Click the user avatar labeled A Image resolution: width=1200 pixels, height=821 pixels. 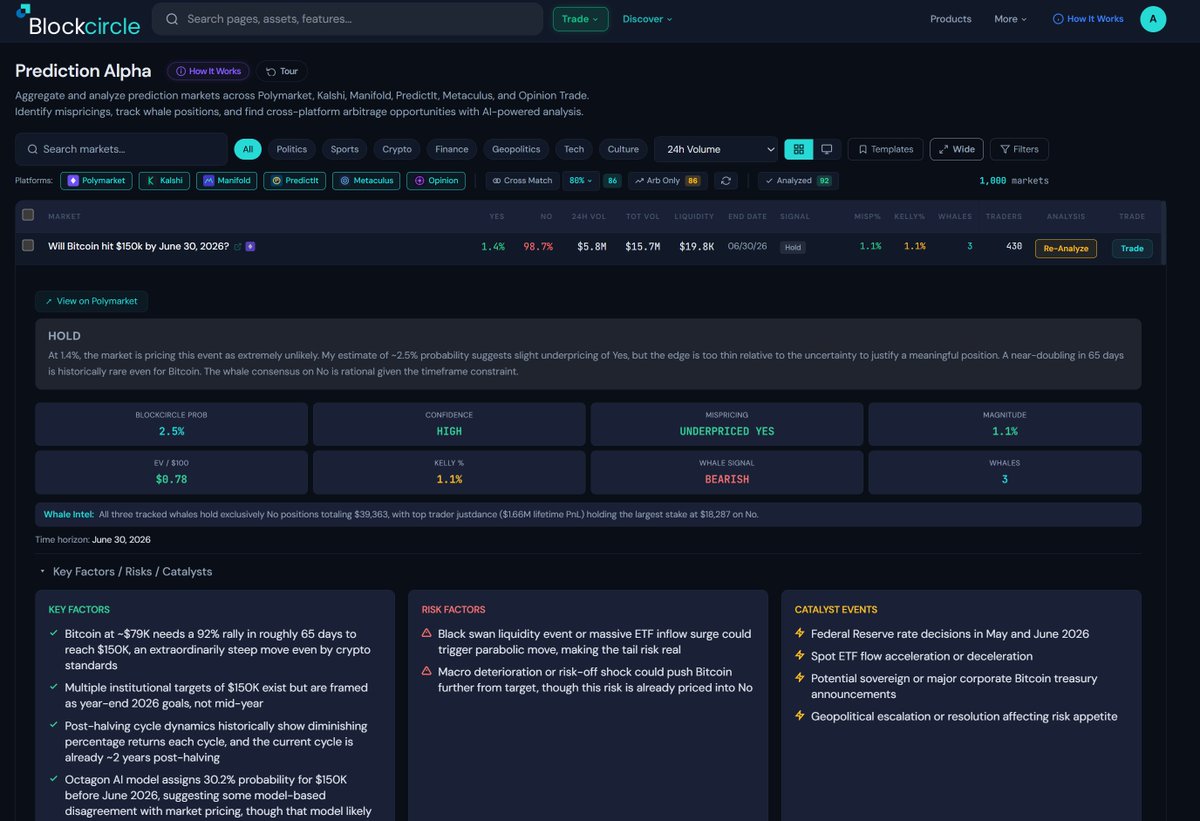1153,19
